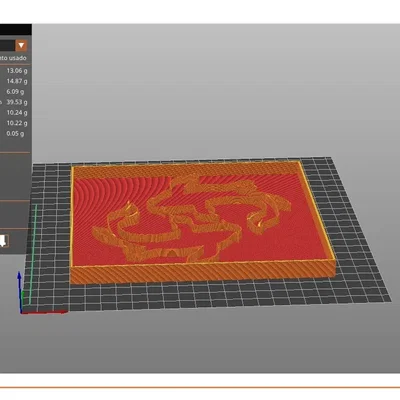The width and height of the screenshot is (400, 400).
Task: Click the 14.87 g filament value
Action: click(x=17, y=81)
